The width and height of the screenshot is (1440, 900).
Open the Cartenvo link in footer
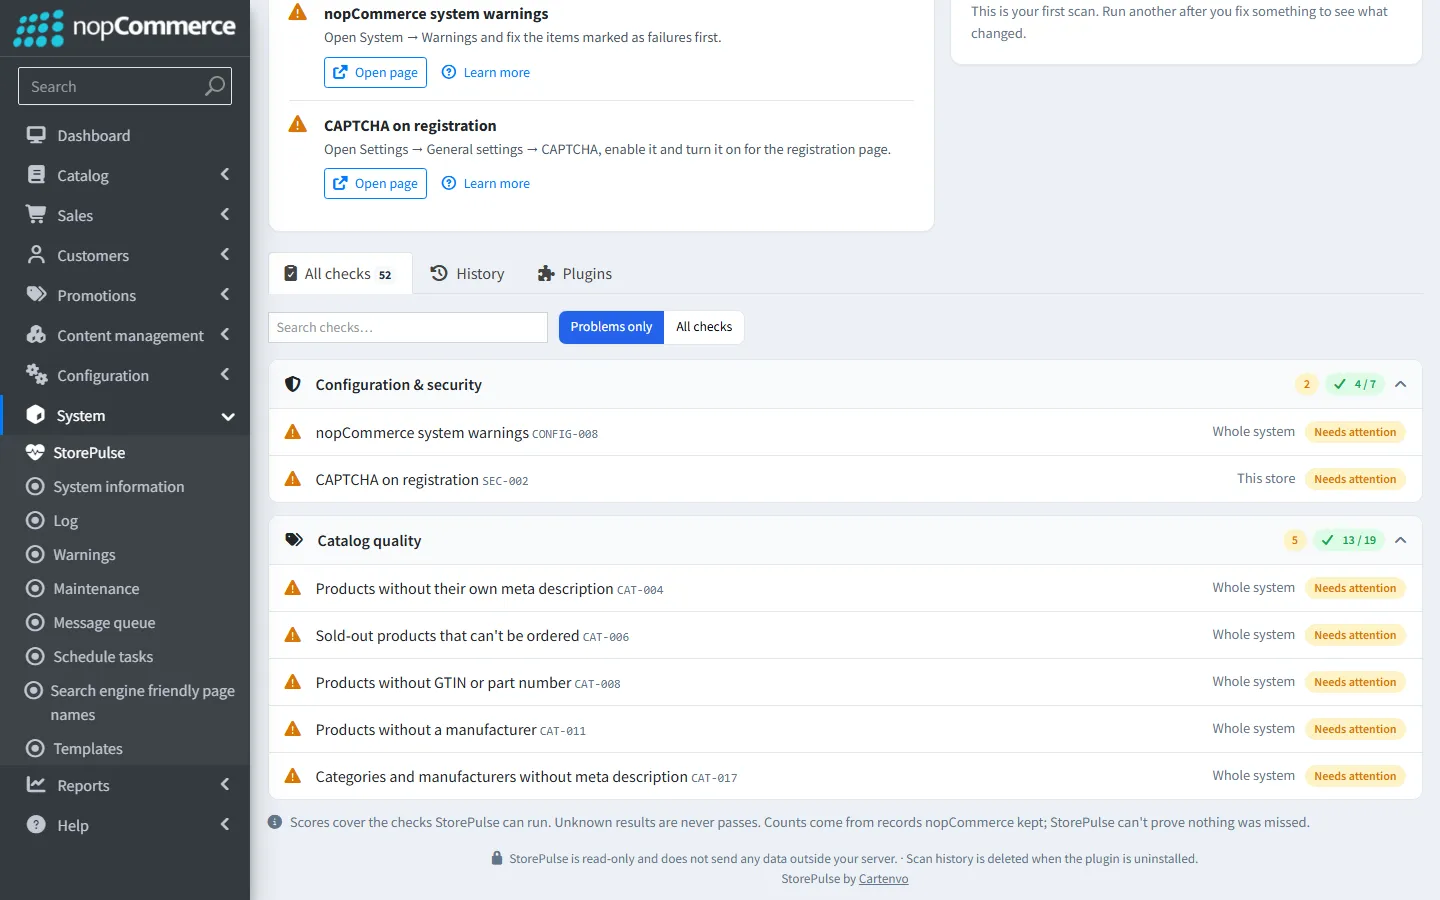point(883,879)
